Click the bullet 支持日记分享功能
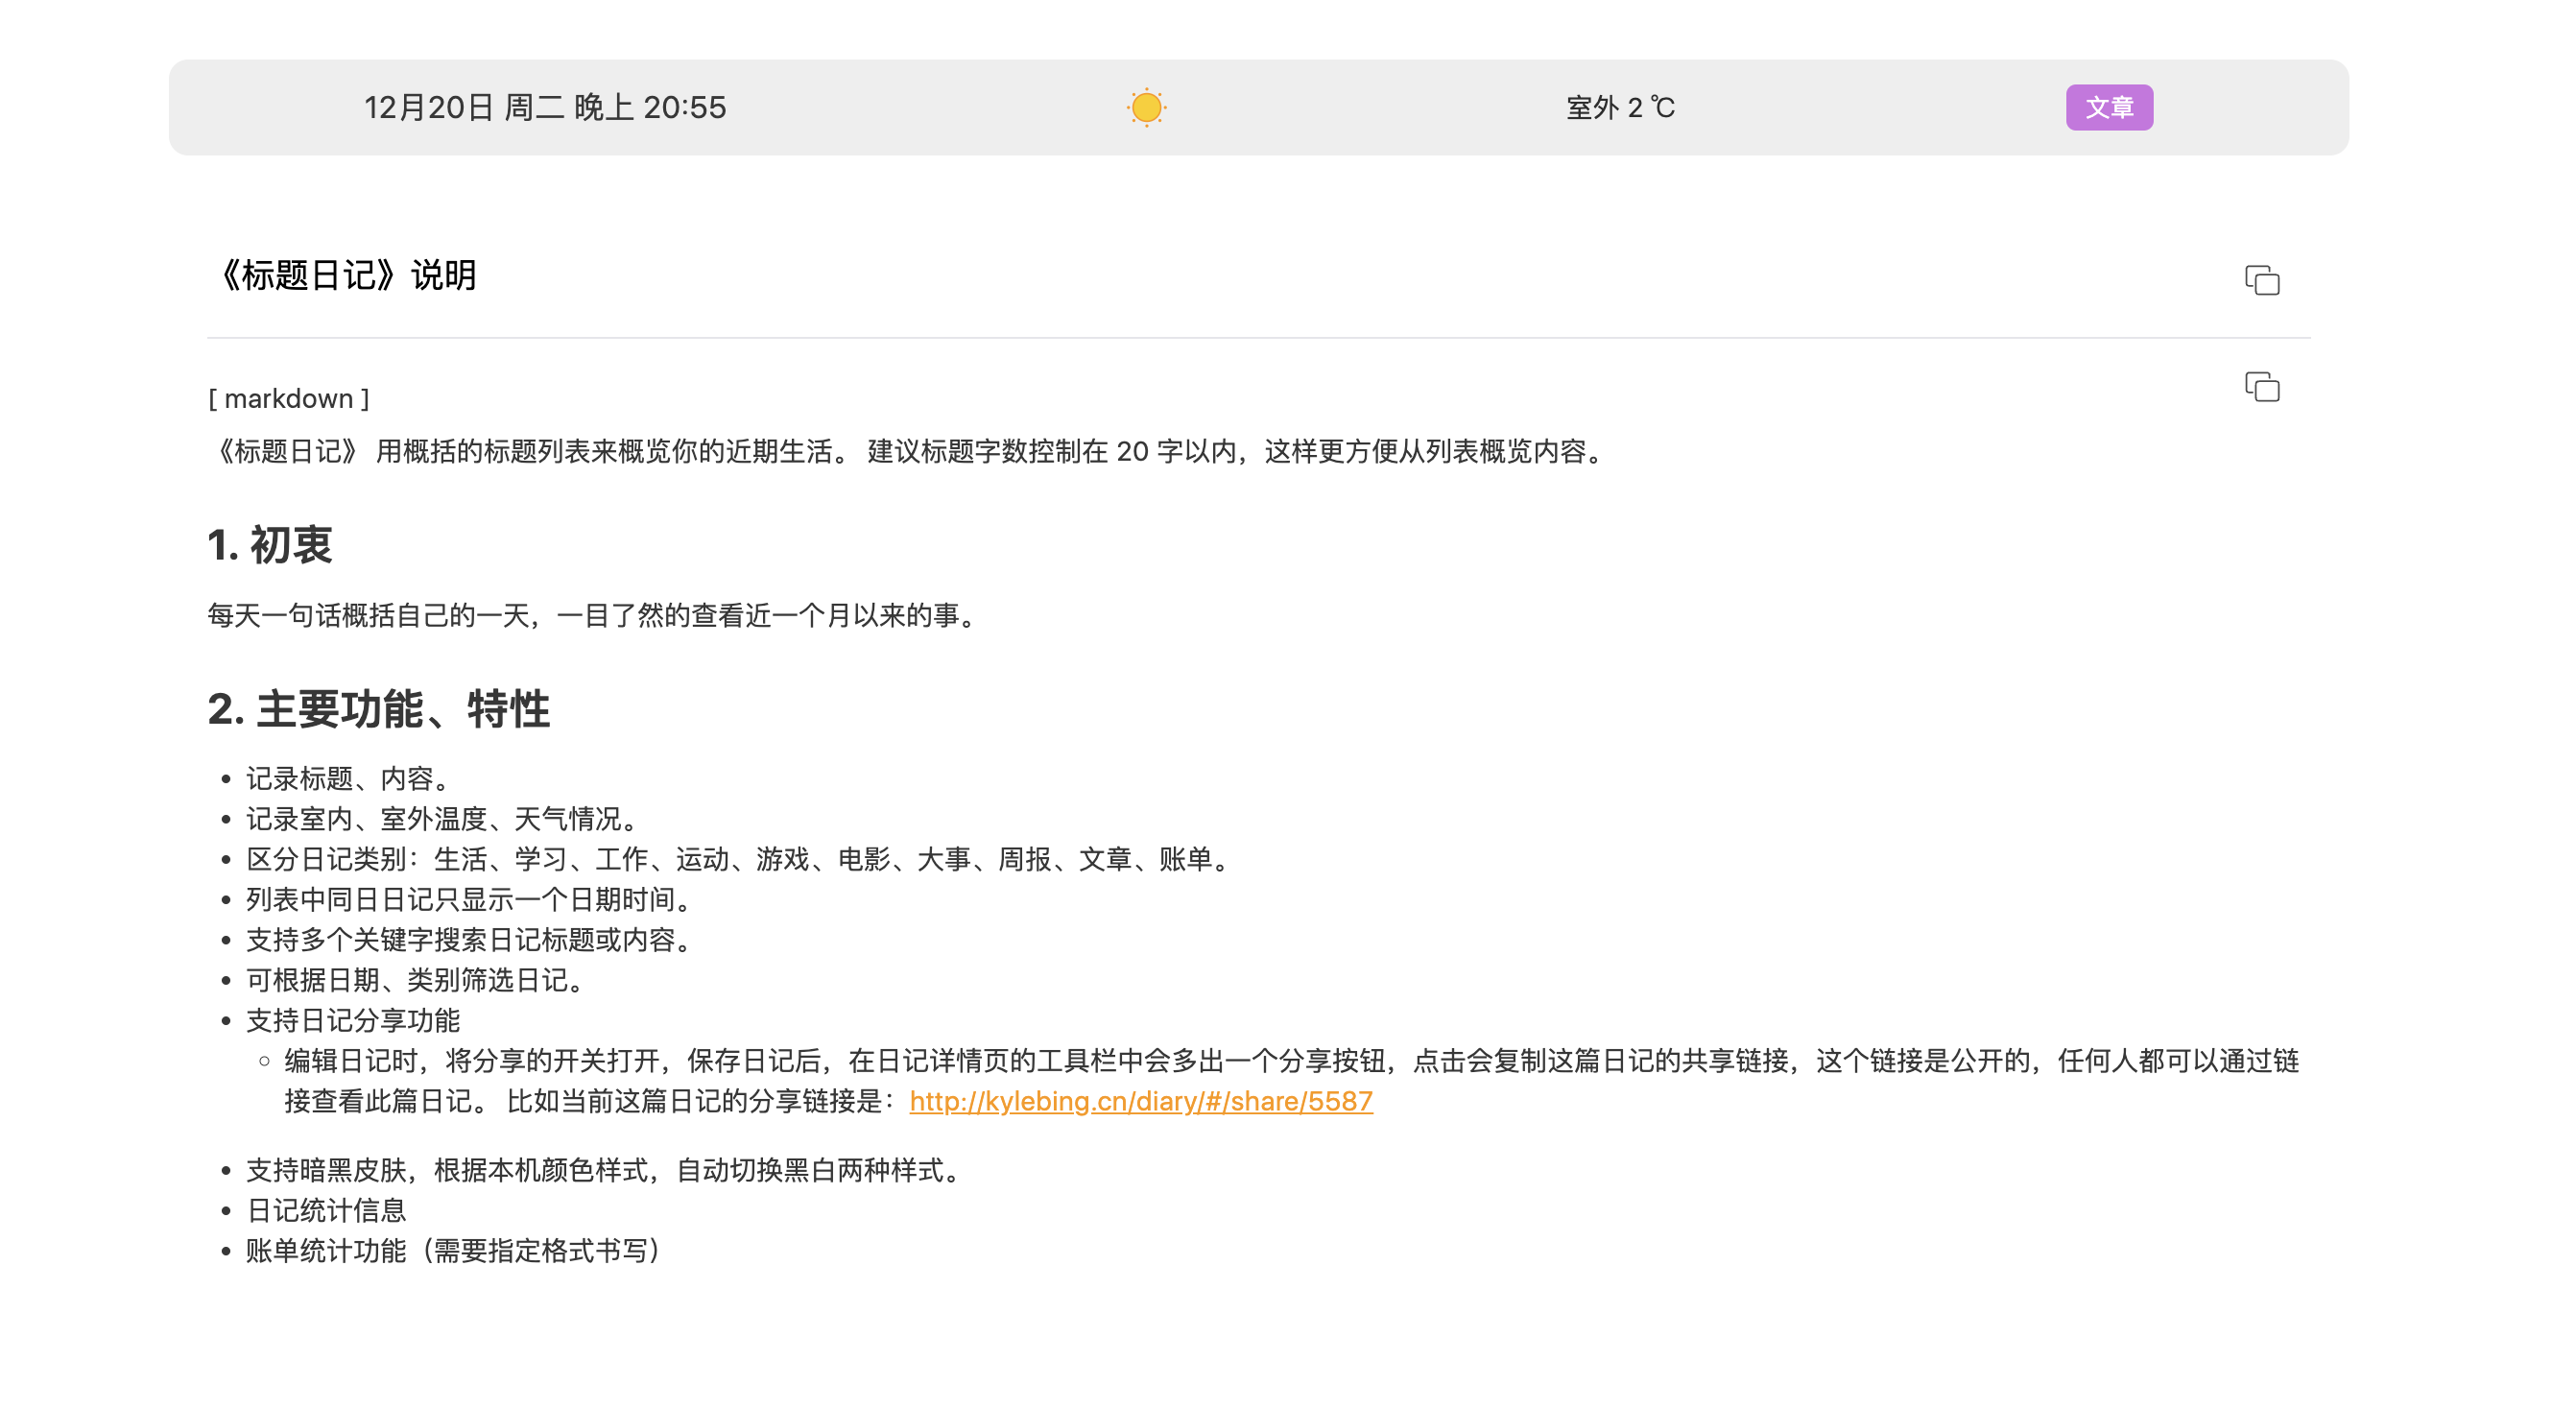The image size is (2576, 1409). click(x=353, y=1020)
